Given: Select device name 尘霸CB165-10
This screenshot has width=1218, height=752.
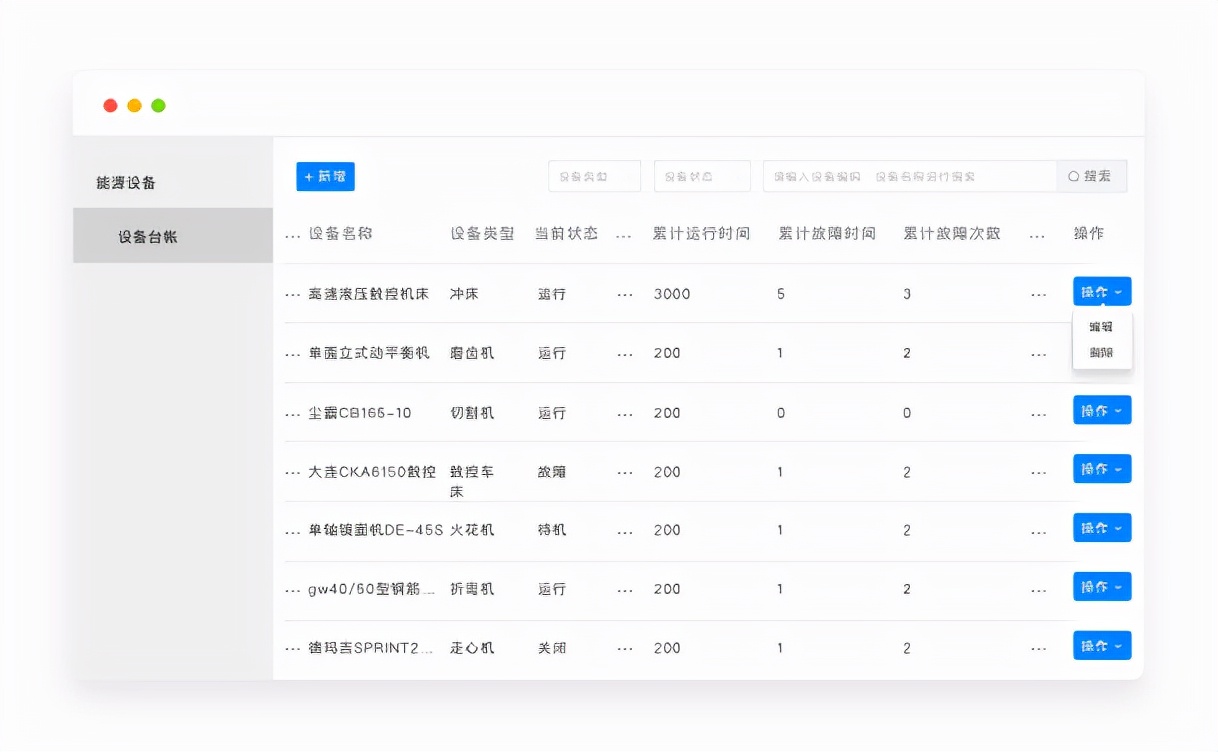Looking at the screenshot, I should click(360, 413).
